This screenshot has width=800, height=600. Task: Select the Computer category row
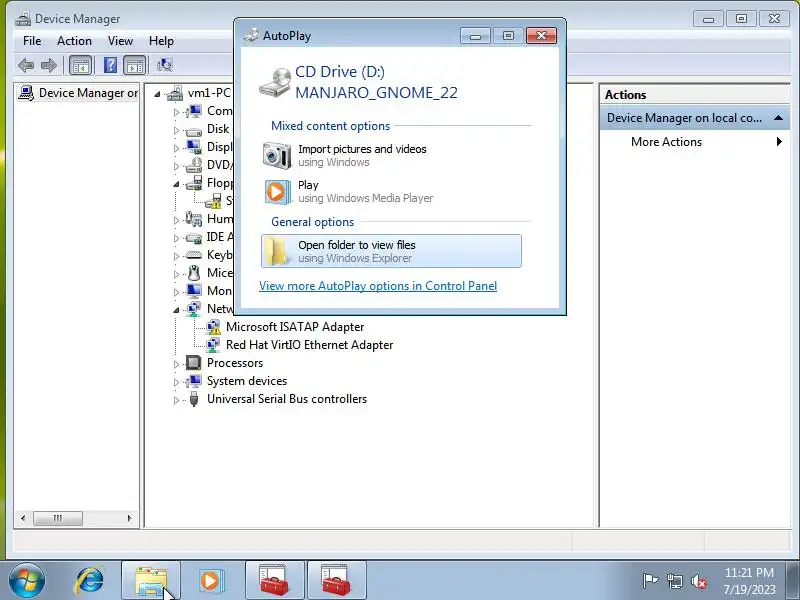coord(209,111)
